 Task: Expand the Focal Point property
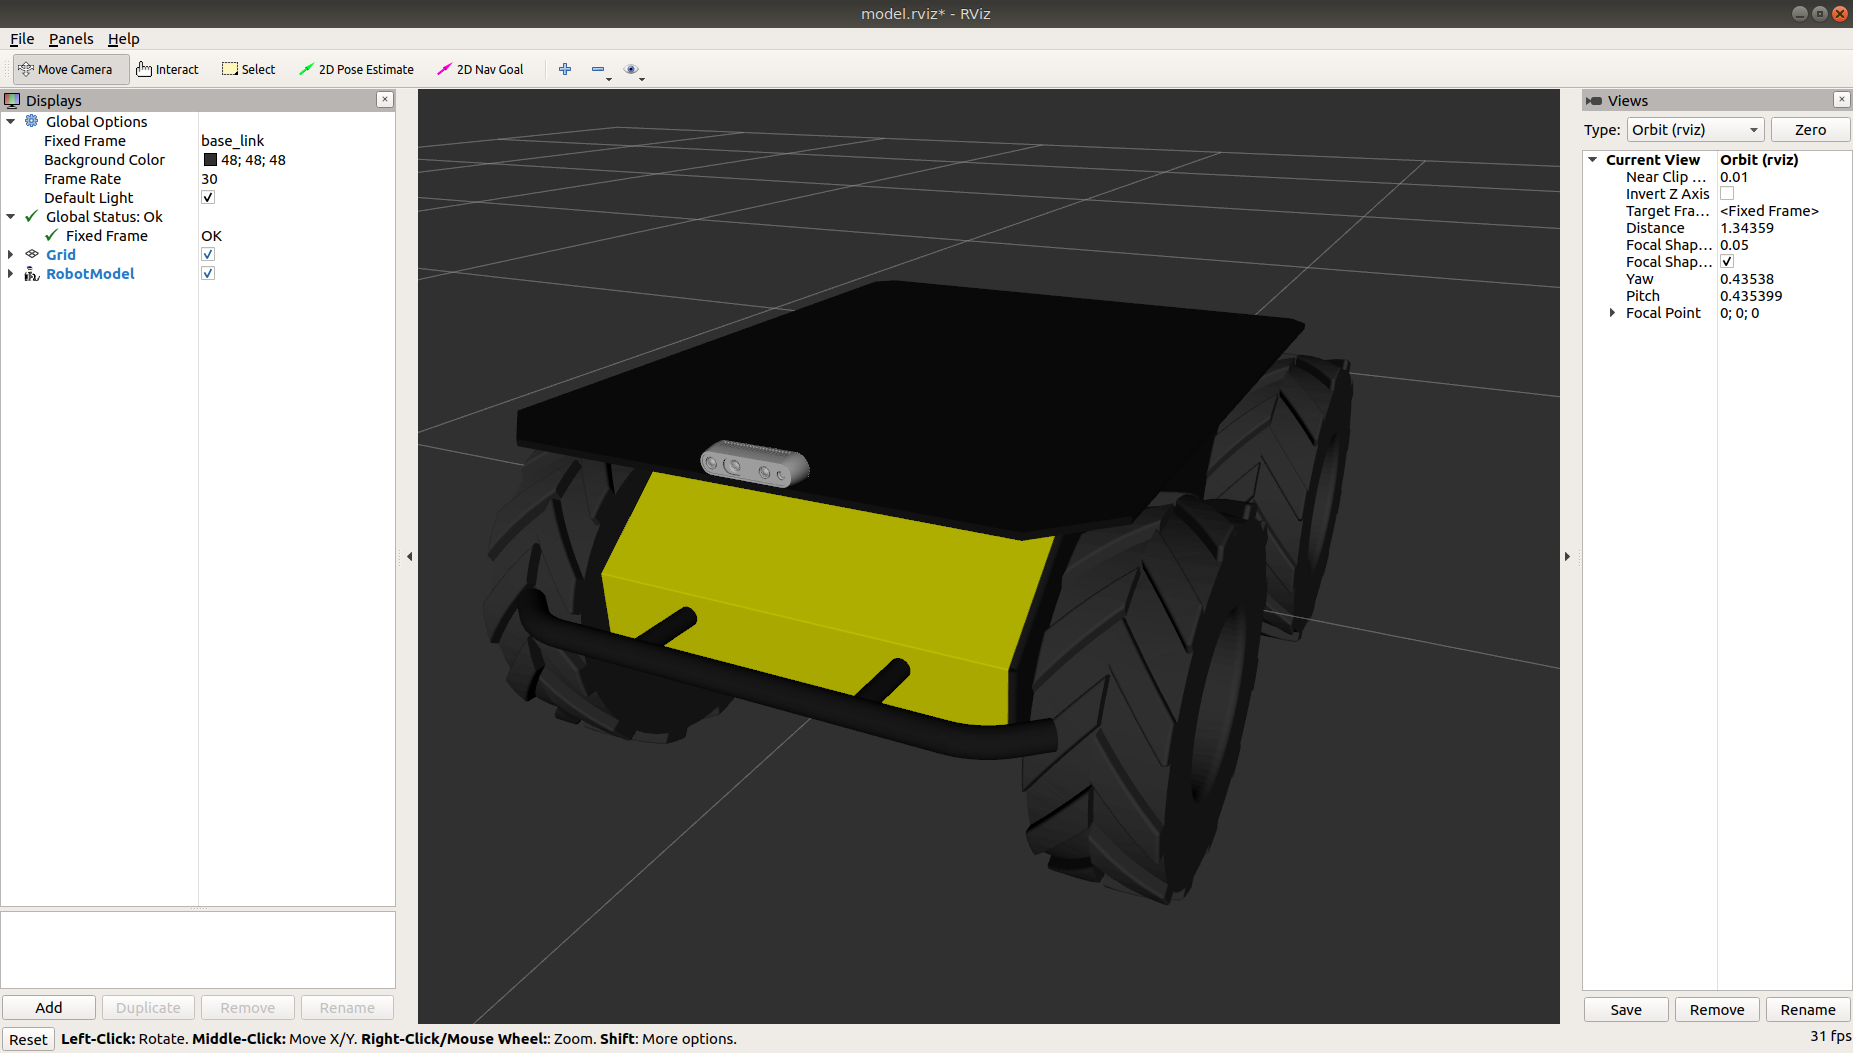[x=1612, y=313]
